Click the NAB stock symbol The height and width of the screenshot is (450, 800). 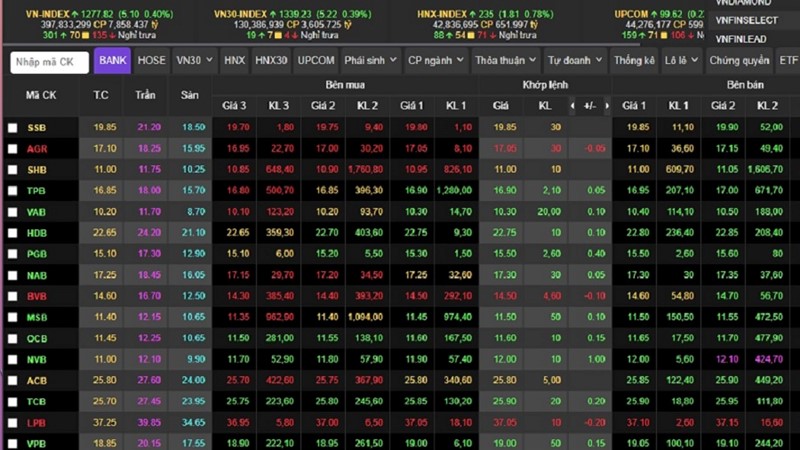(37, 276)
